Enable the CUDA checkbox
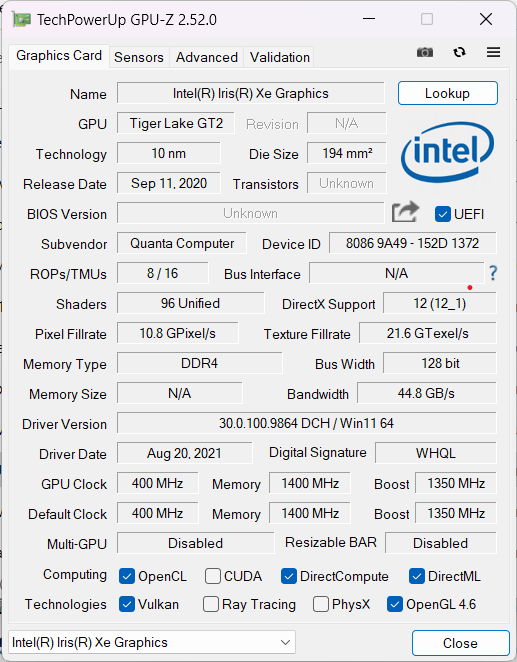The image size is (517, 662). [x=213, y=576]
